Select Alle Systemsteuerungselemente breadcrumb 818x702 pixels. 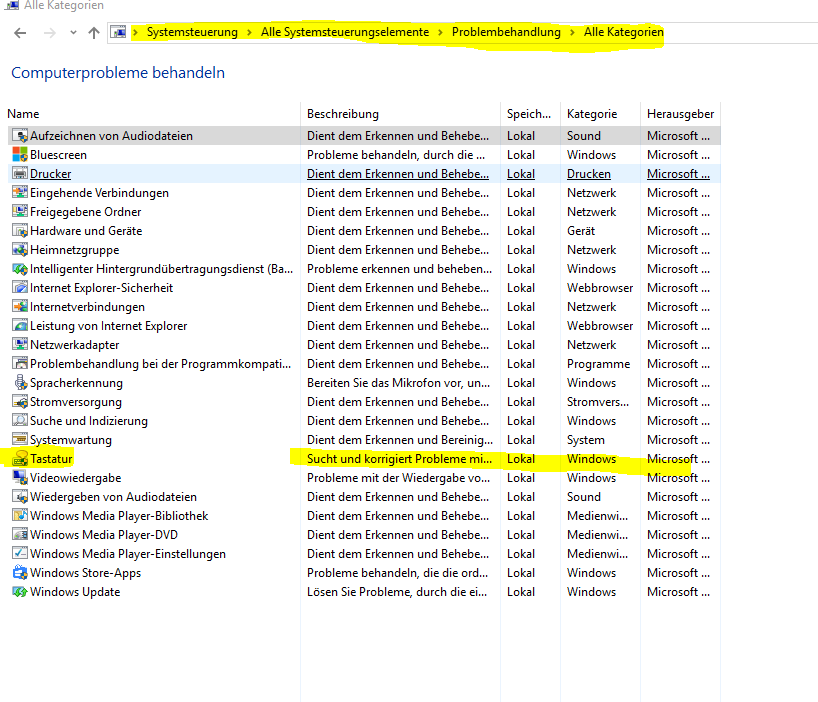345,32
